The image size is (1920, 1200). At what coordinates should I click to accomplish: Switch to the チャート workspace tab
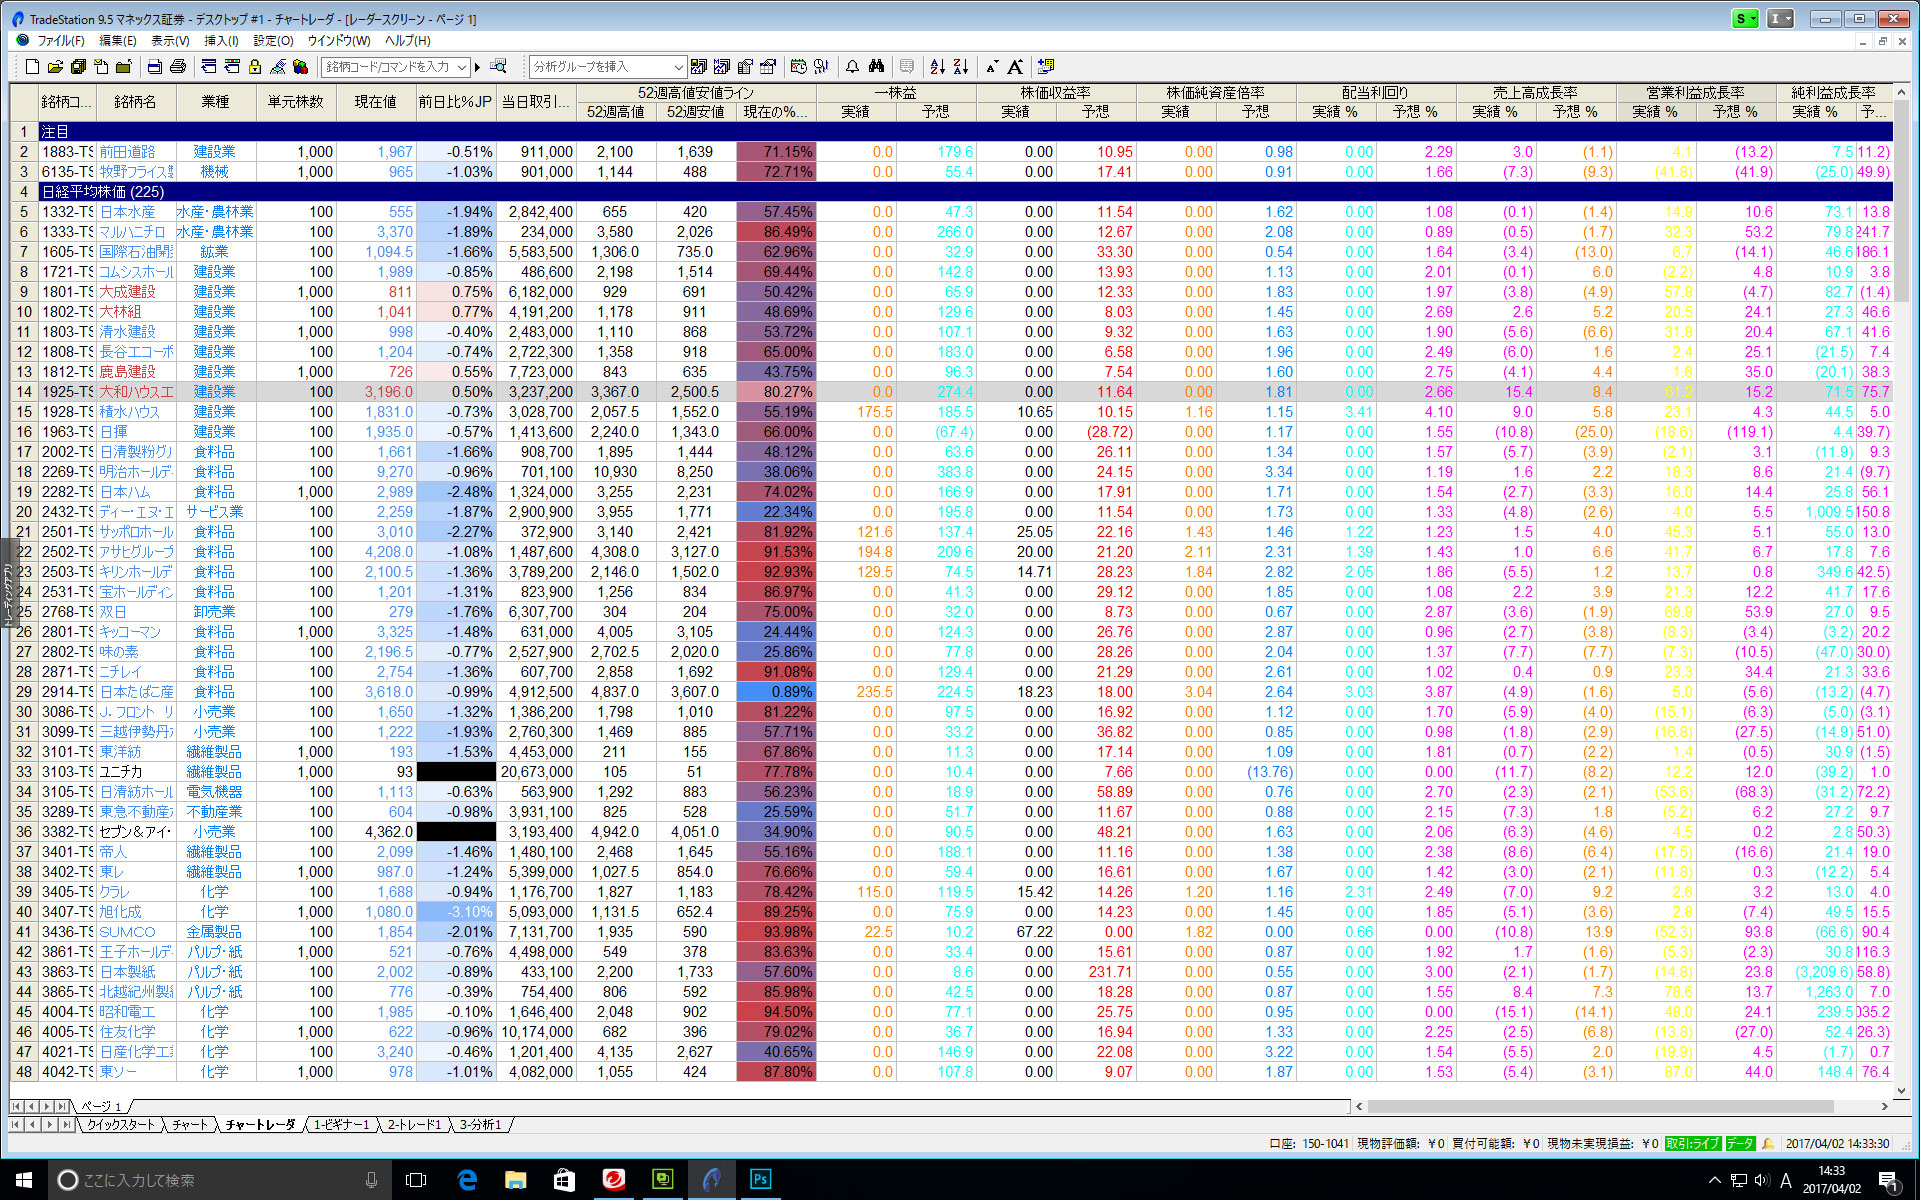pyautogui.click(x=190, y=1125)
